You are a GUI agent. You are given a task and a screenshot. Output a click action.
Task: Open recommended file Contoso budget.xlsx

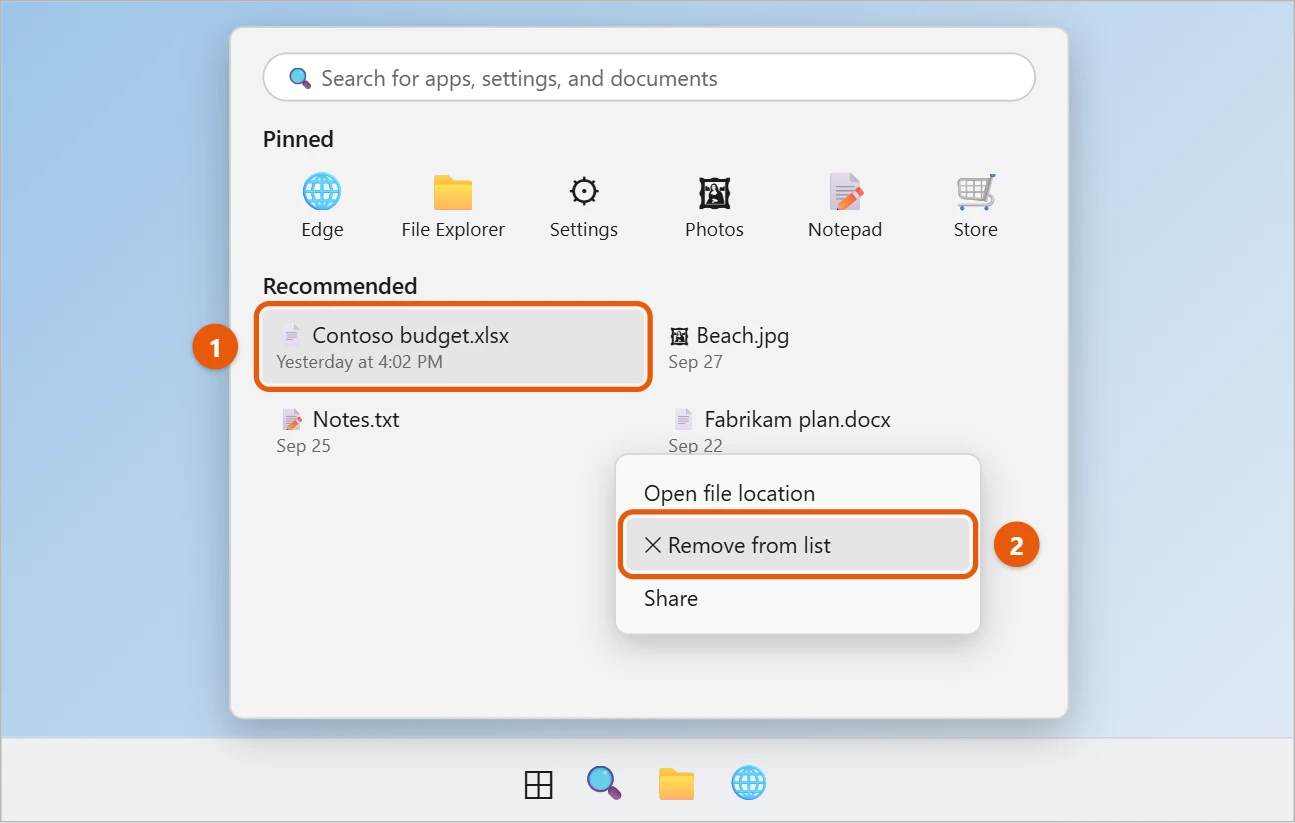click(454, 347)
